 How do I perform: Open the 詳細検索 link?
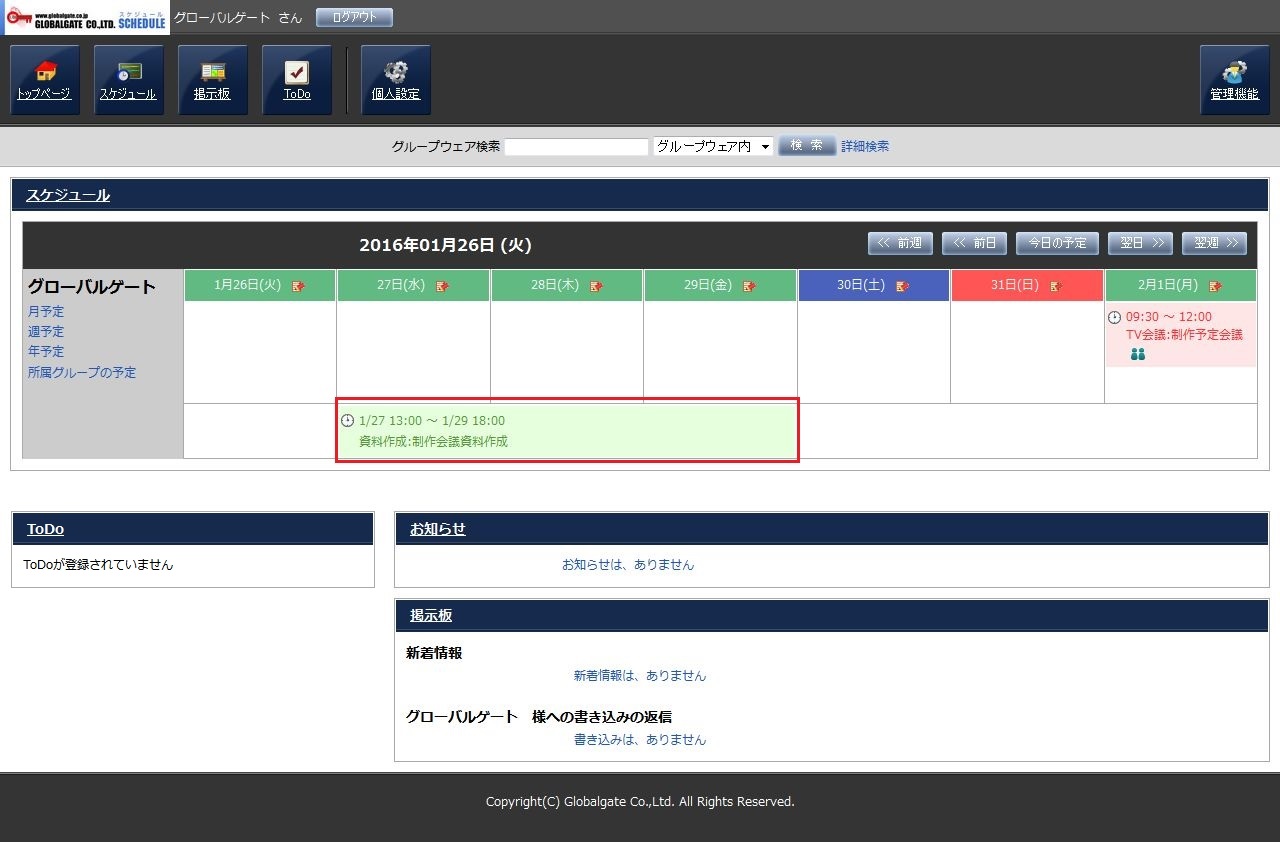pos(864,146)
